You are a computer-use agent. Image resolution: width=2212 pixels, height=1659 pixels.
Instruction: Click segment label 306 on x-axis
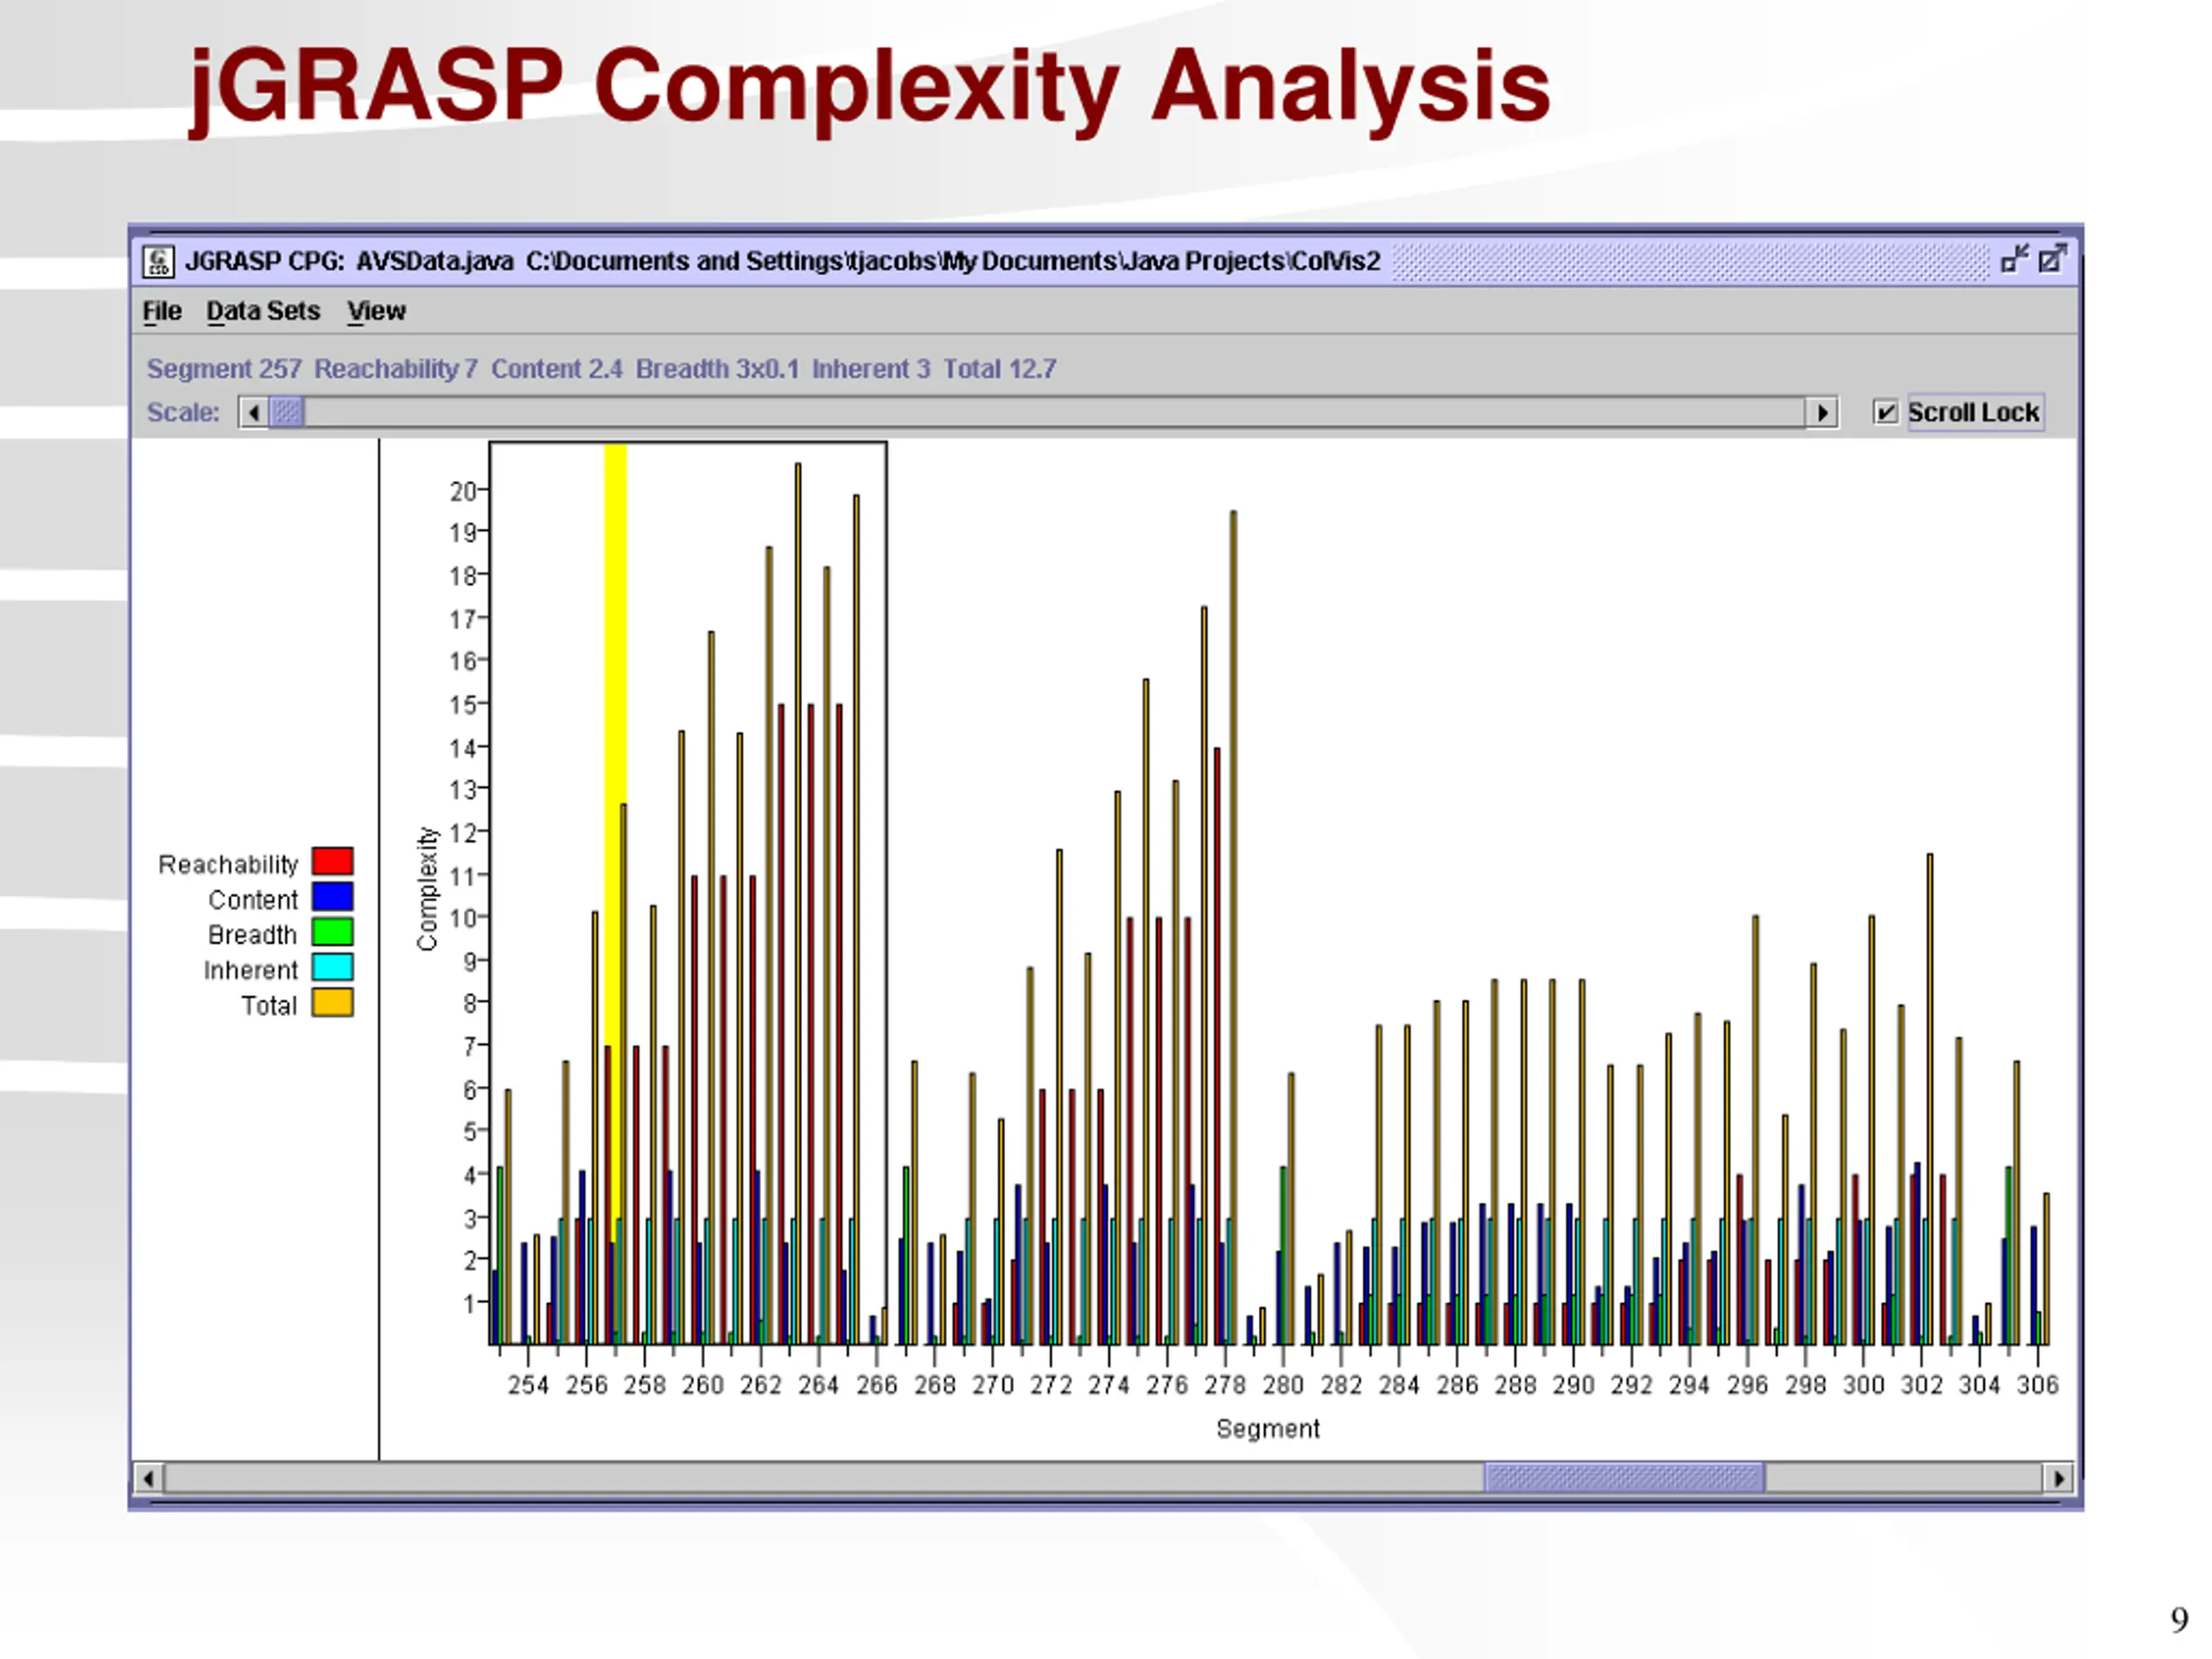pyautogui.click(x=2037, y=1385)
